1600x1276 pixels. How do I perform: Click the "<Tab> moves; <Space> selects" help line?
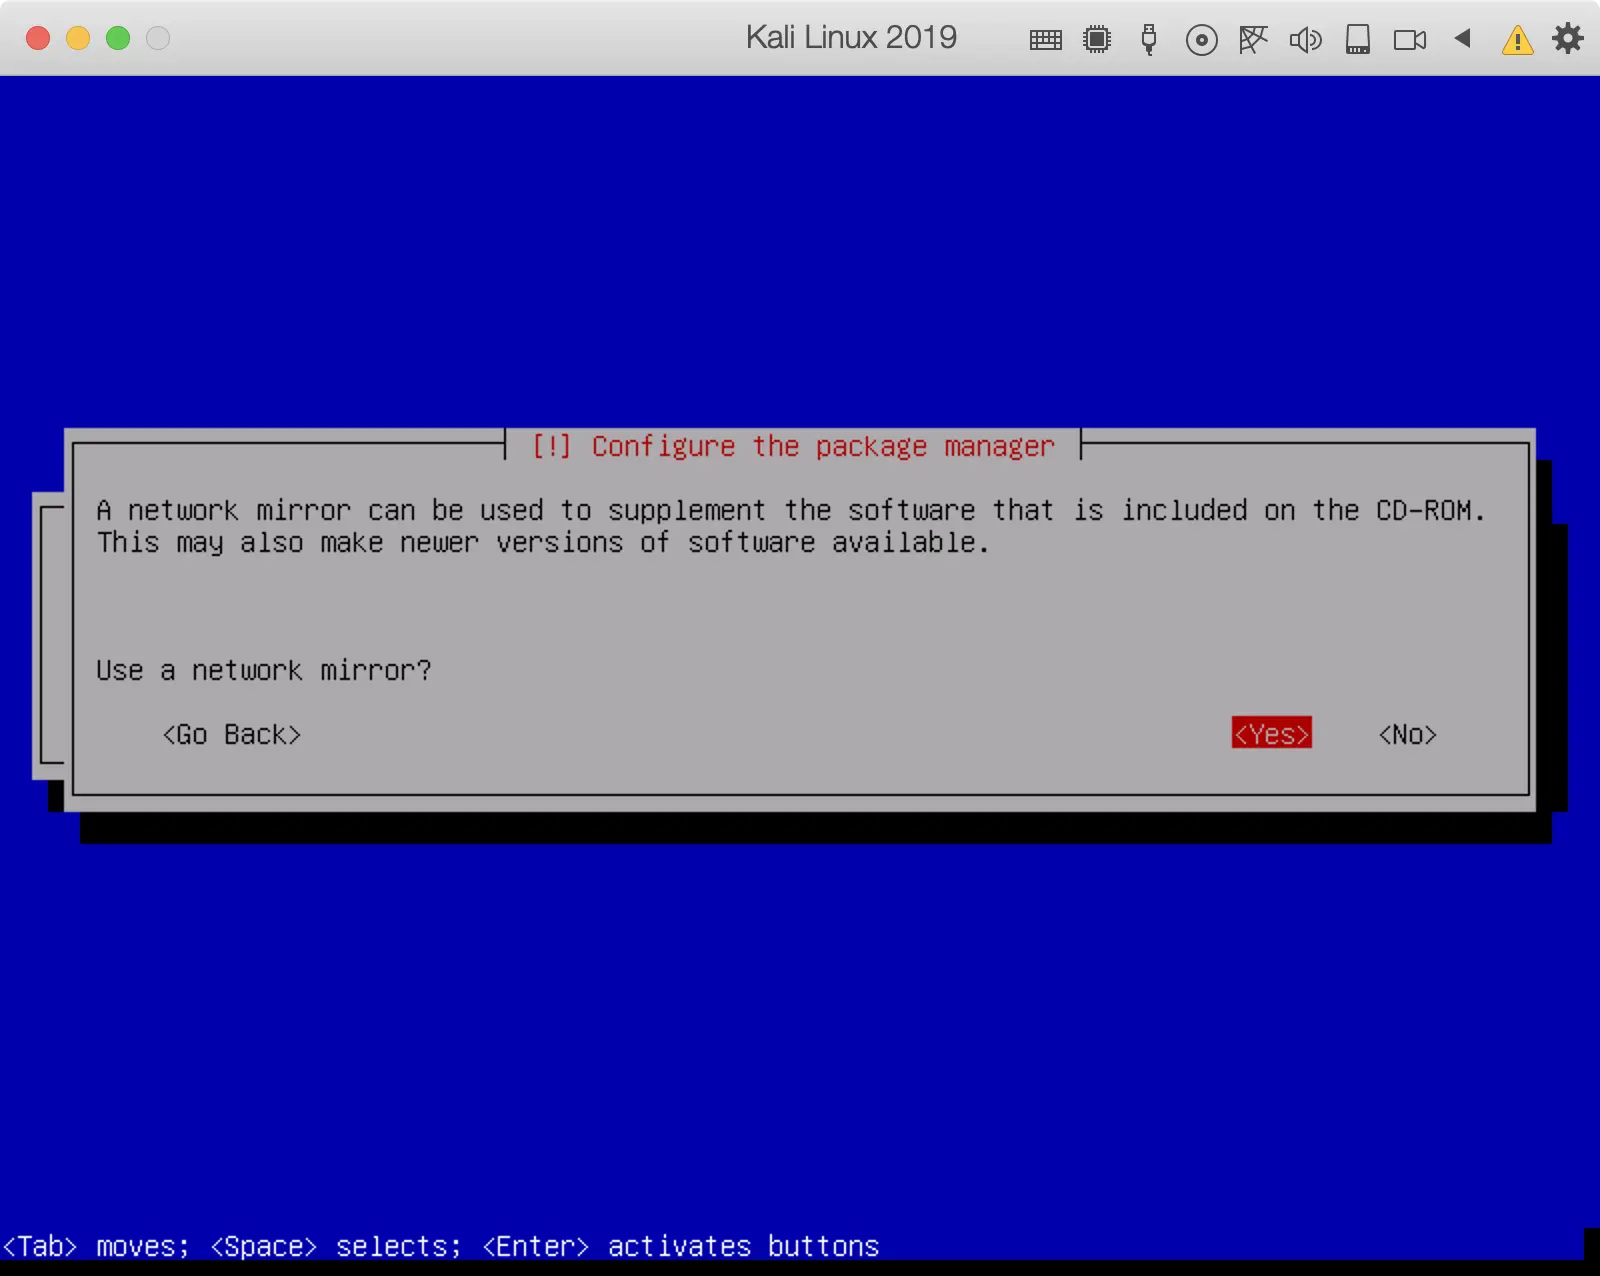[441, 1246]
